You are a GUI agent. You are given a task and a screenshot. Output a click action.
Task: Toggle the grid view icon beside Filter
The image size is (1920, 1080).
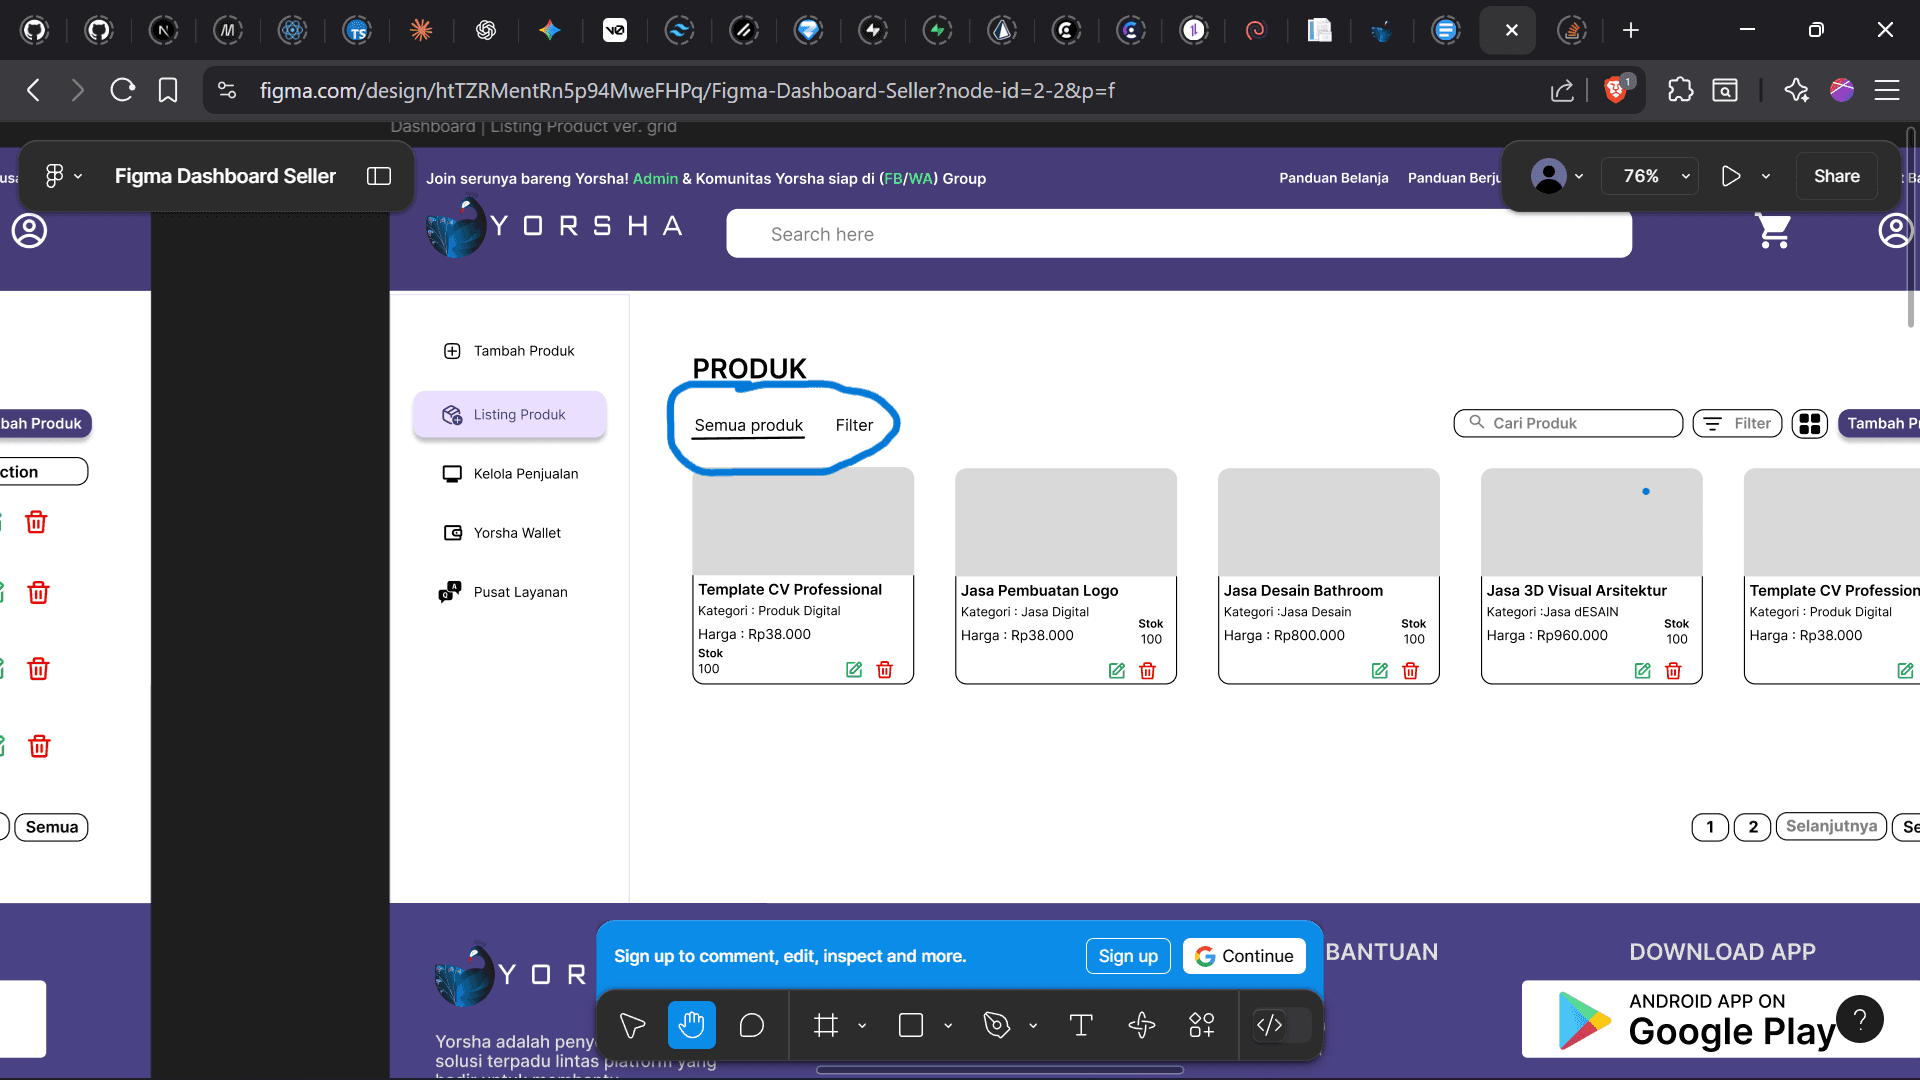(x=1810, y=424)
